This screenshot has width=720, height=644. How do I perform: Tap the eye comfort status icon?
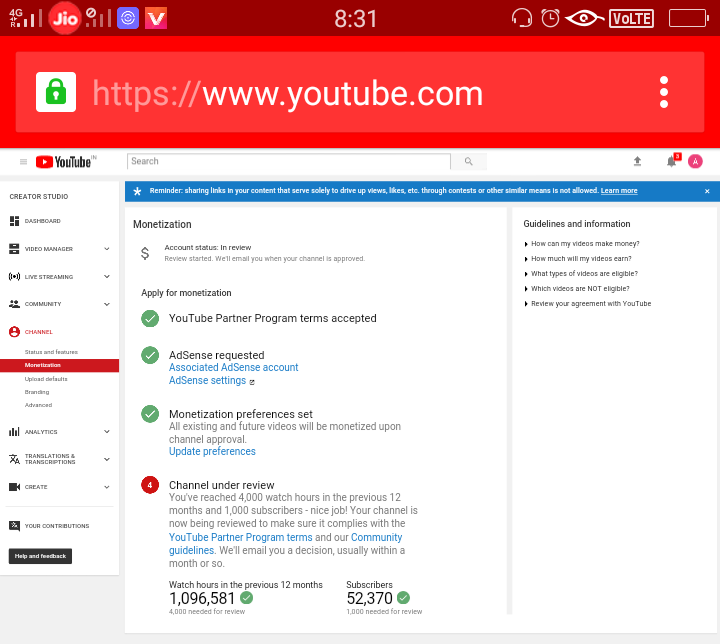pyautogui.click(x=584, y=18)
